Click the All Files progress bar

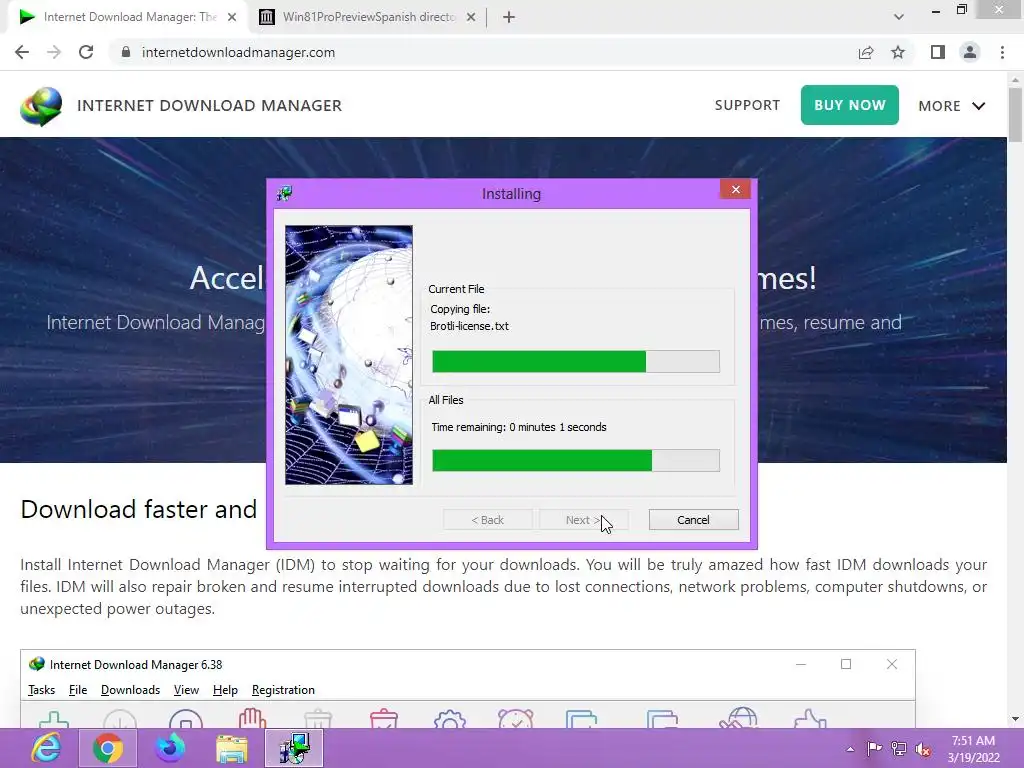coord(575,460)
